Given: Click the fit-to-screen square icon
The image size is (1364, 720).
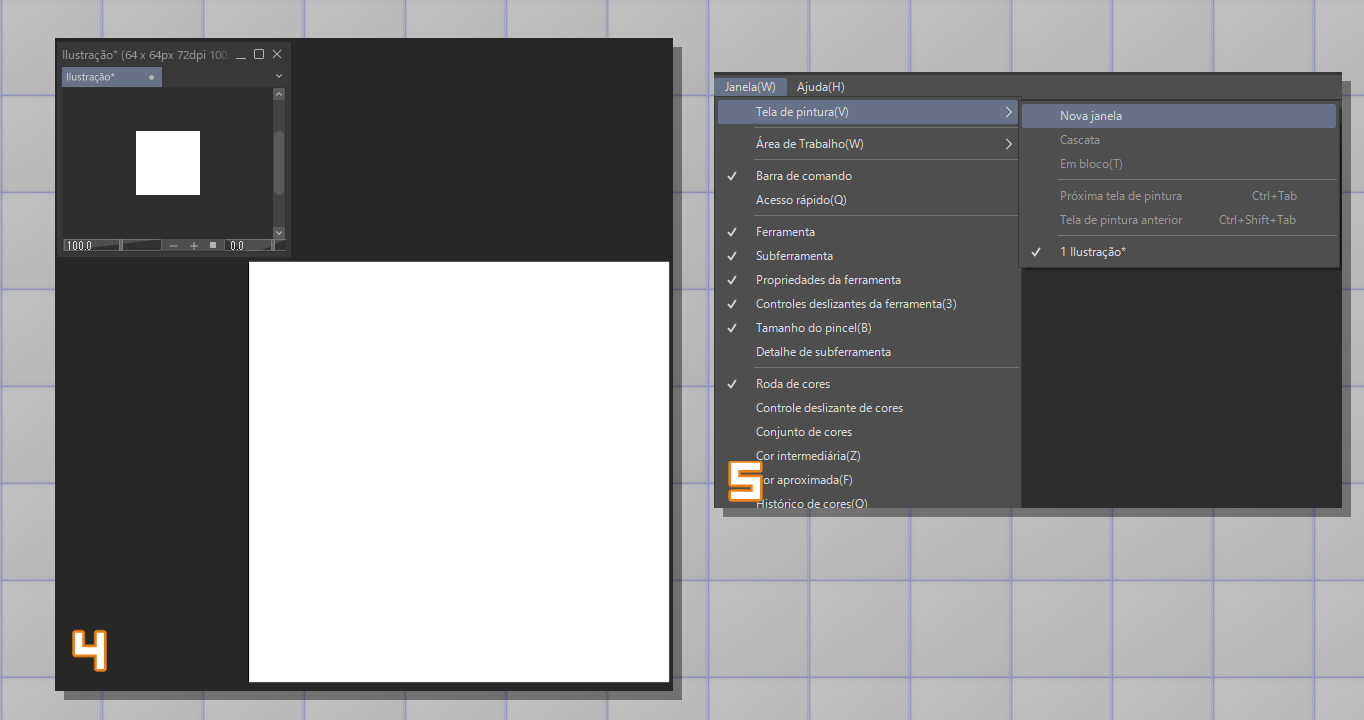Looking at the screenshot, I should click(212, 245).
